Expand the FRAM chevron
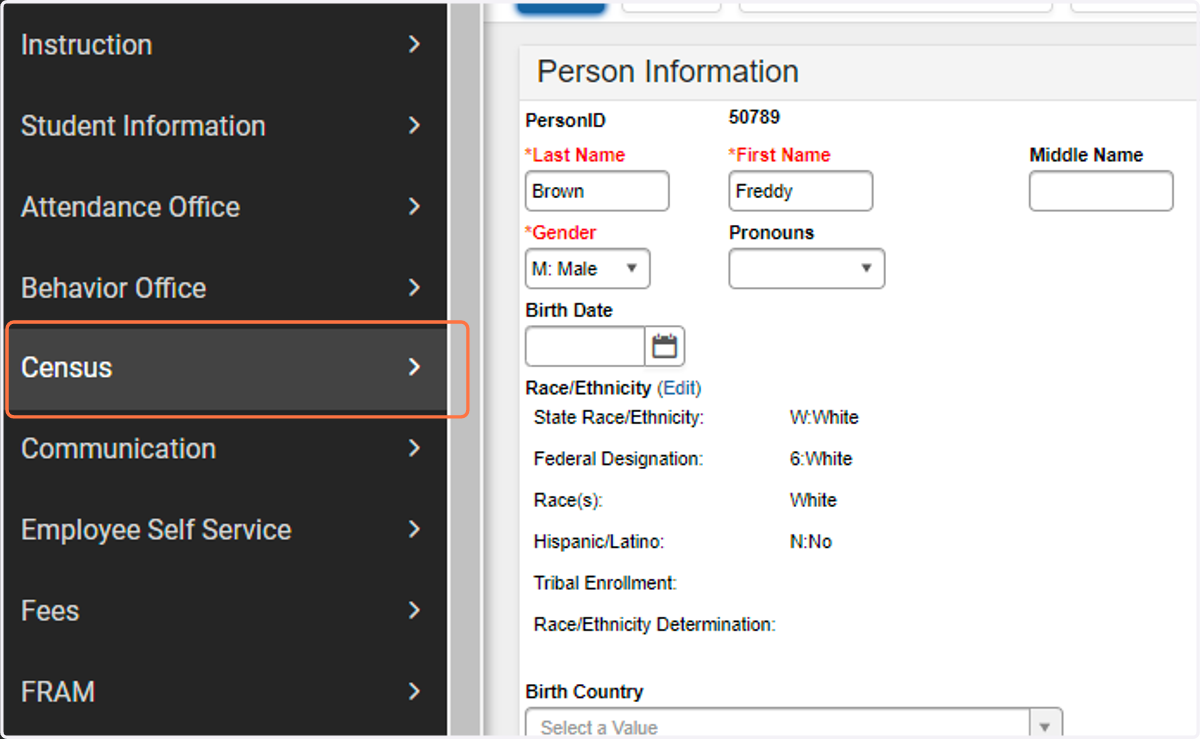This screenshot has height=739, width=1200. (x=415, y=691)
